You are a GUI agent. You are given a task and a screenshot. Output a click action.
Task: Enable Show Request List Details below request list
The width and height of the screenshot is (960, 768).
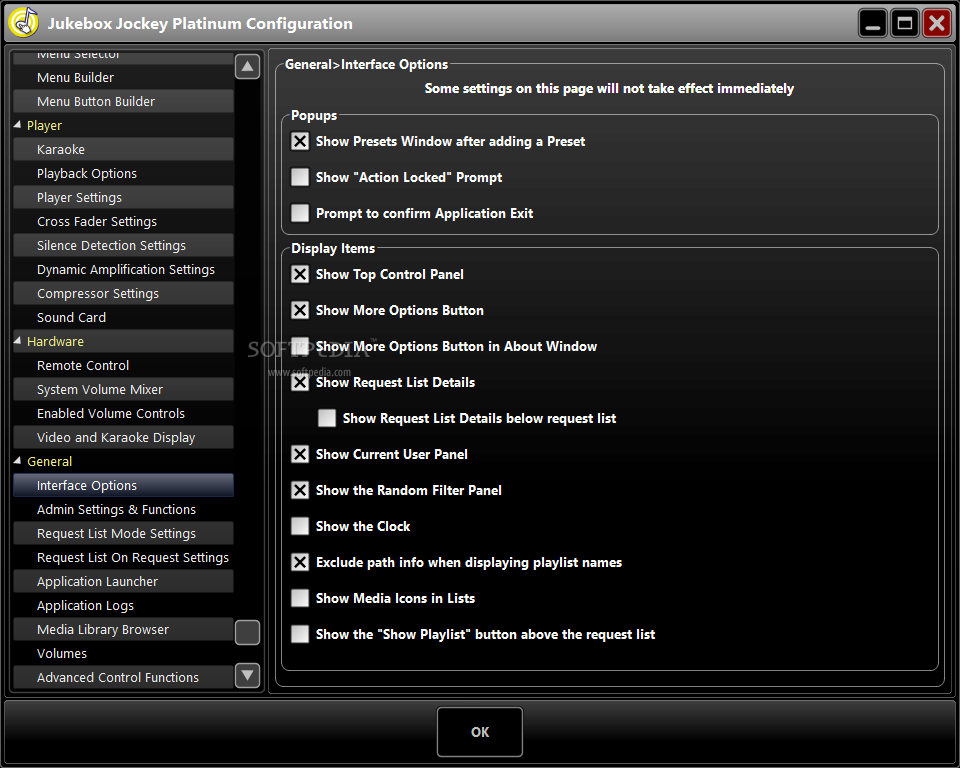tap(327, 418)
